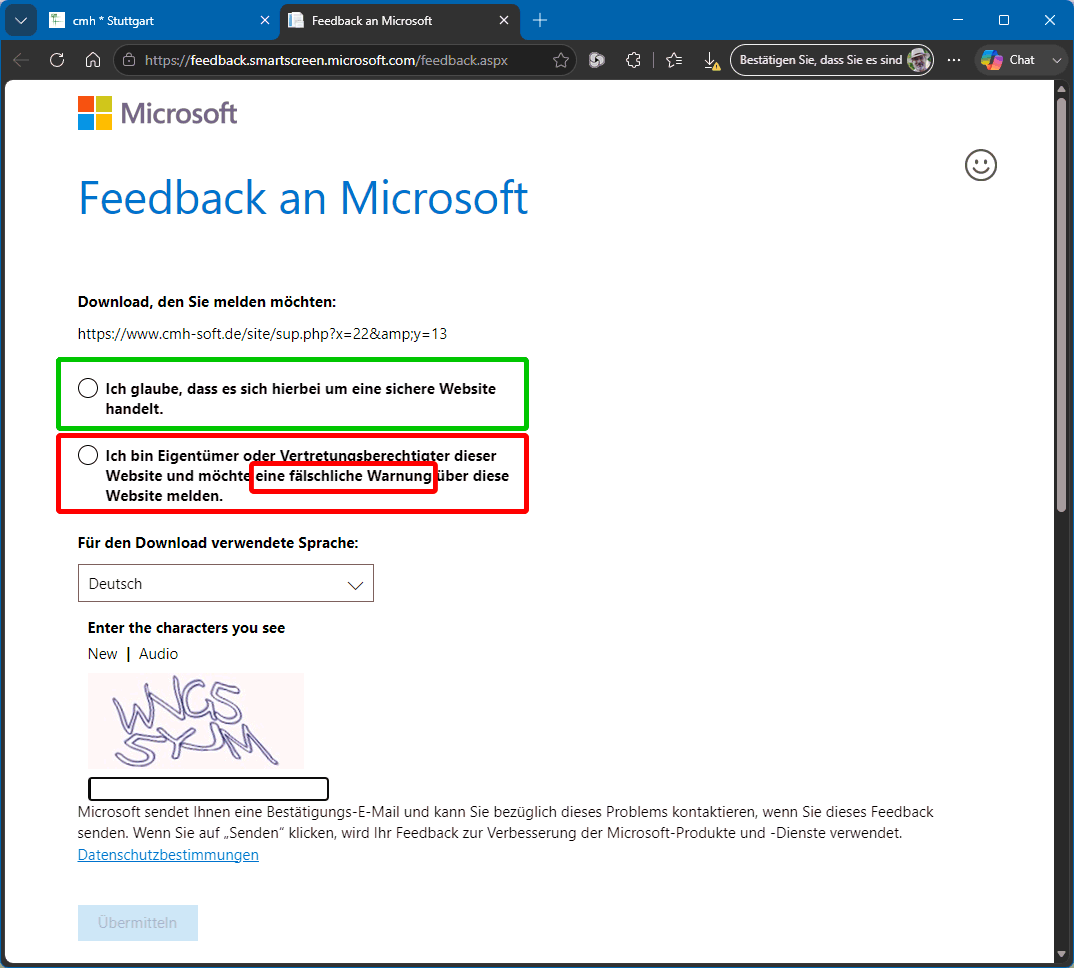Go to the browser home page
The width and height of the screenshot is (1074, 968).
click(93, 60)
